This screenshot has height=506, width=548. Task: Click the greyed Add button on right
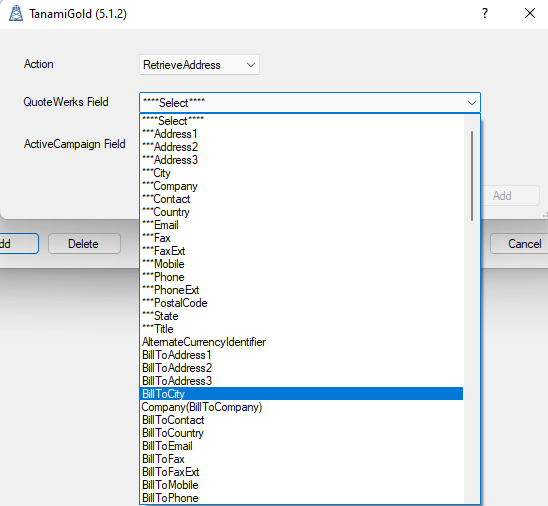(x=511, y=196)
